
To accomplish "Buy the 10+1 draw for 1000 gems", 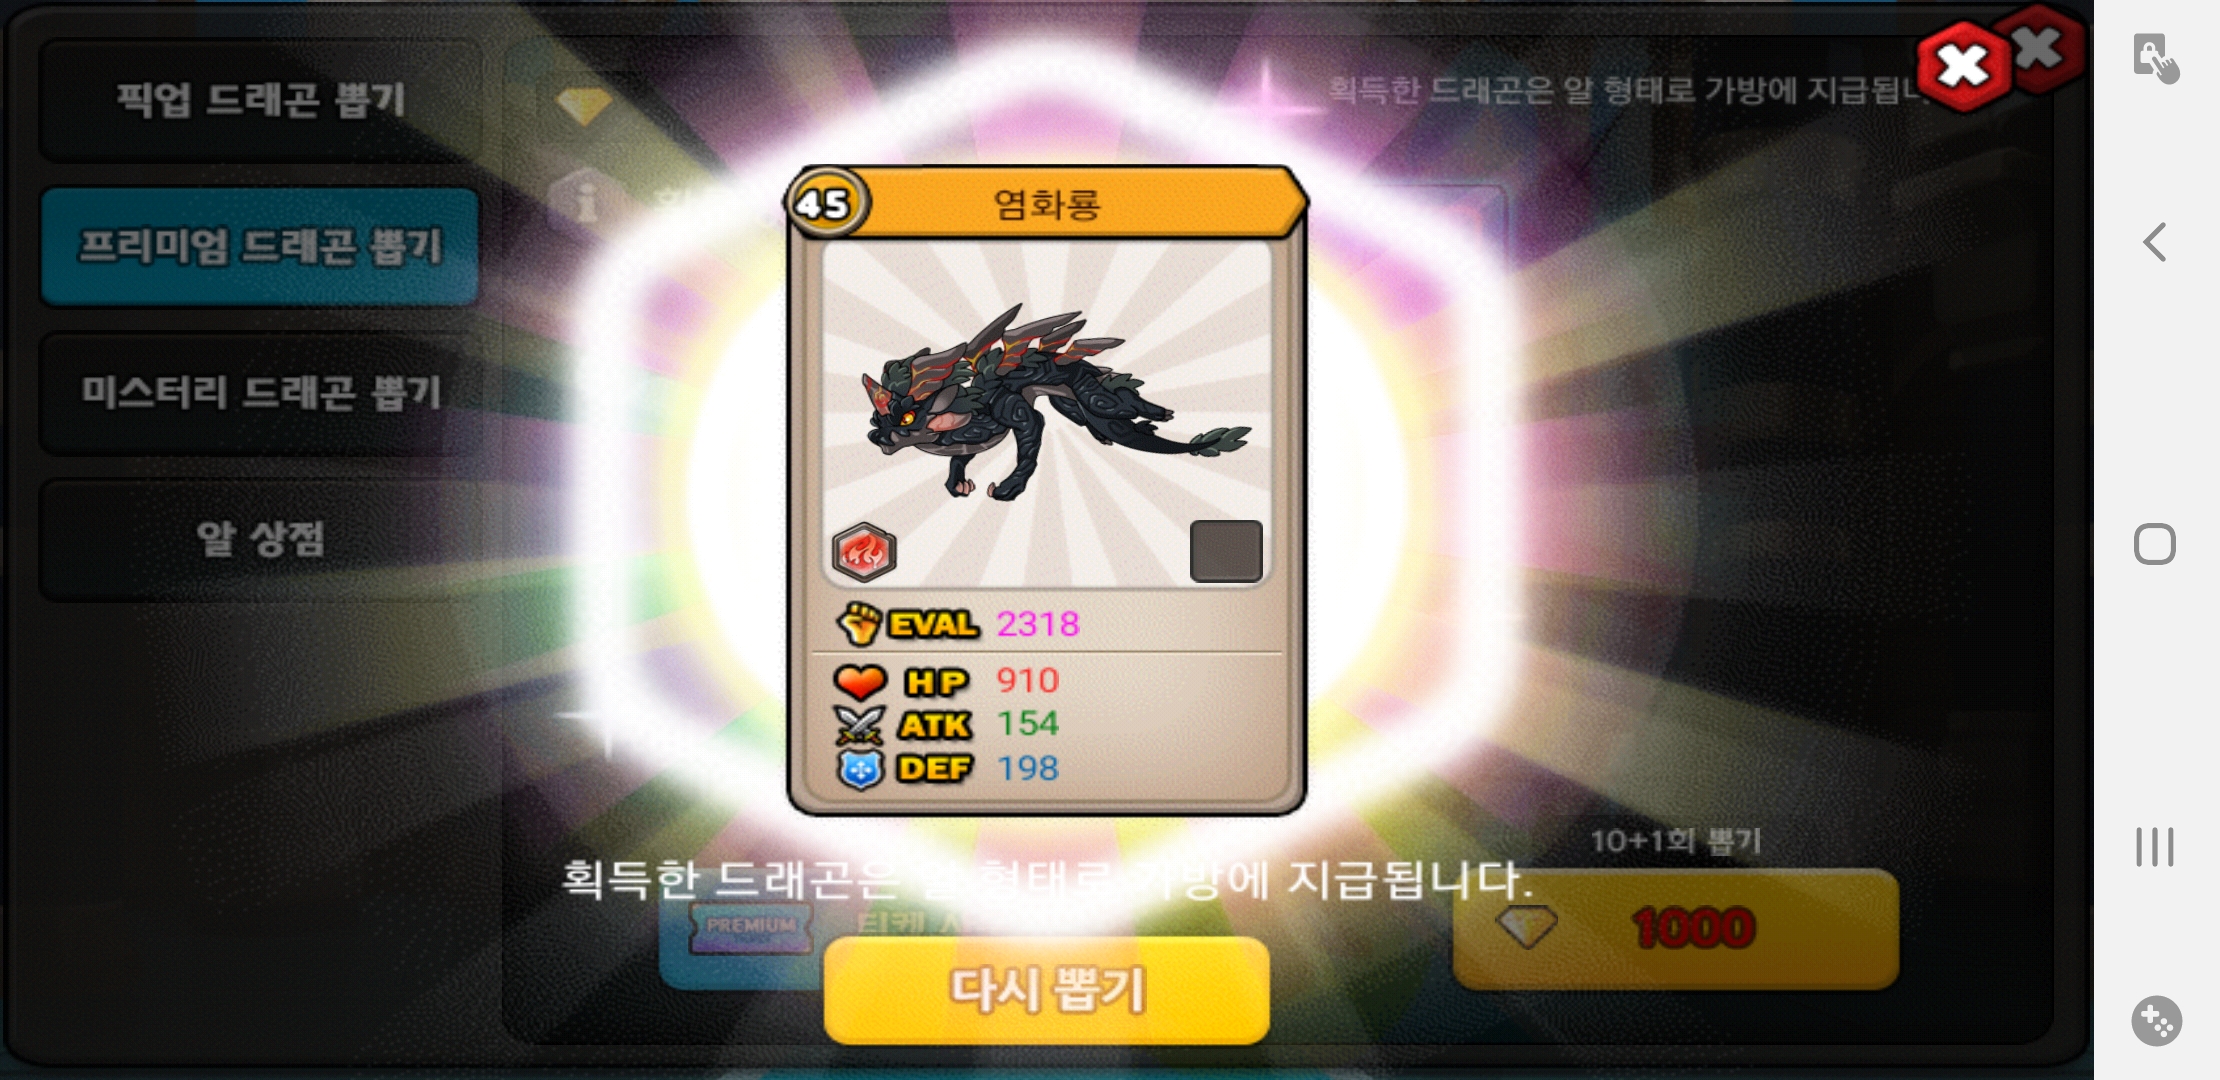I will pyautogui.click(x=1675, y=928).
